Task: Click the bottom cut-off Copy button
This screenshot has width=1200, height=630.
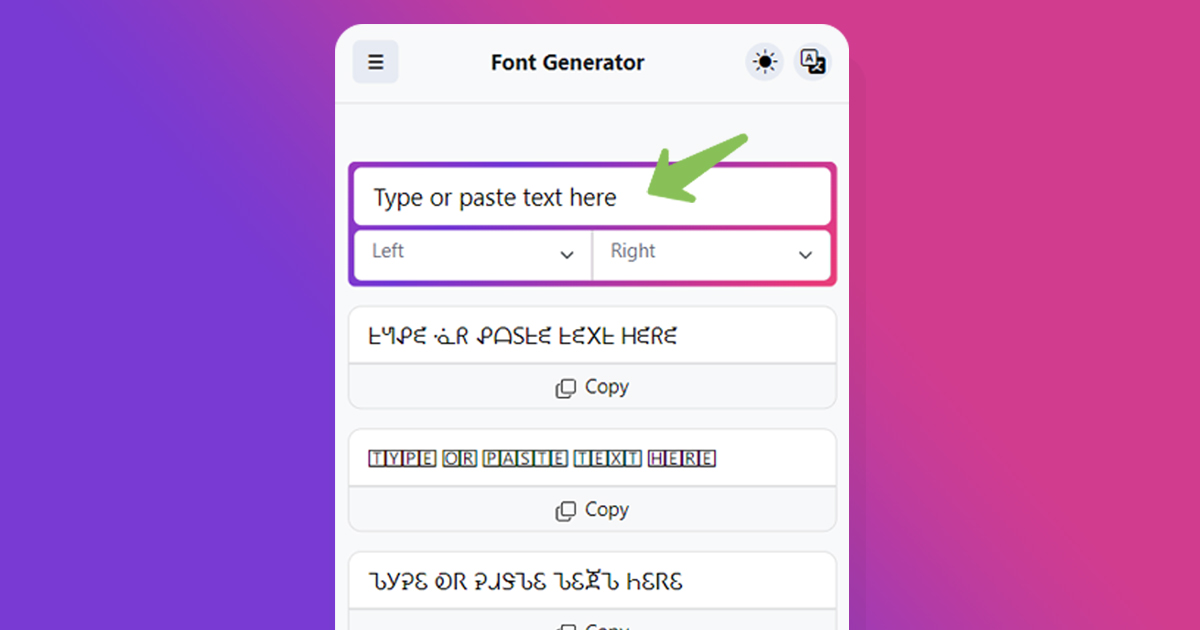Action: click(592, 626)
